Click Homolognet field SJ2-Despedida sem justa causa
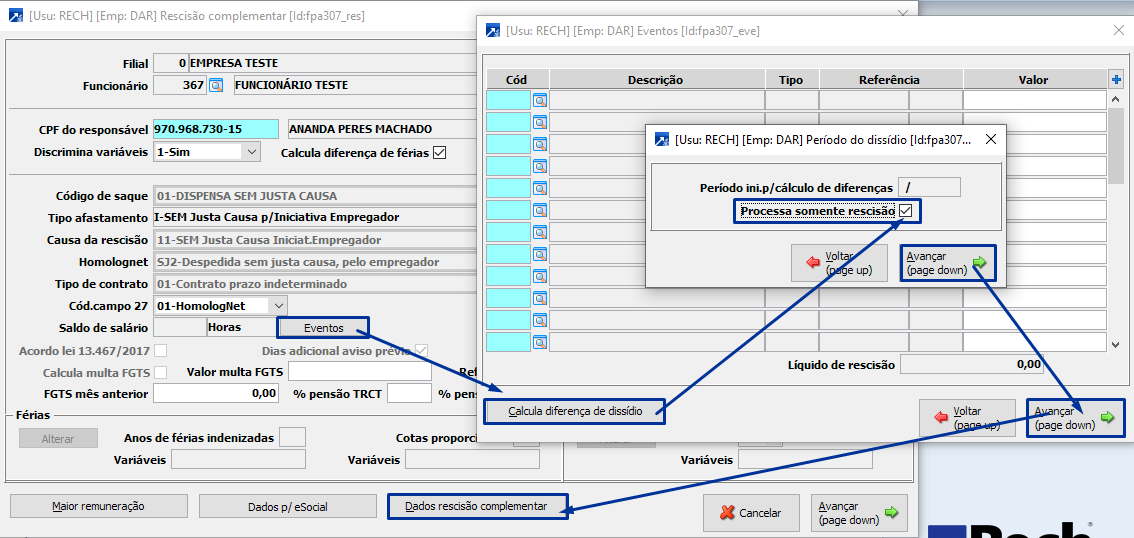This screenshot has width=1134, height=538. [x=315, y=262]
